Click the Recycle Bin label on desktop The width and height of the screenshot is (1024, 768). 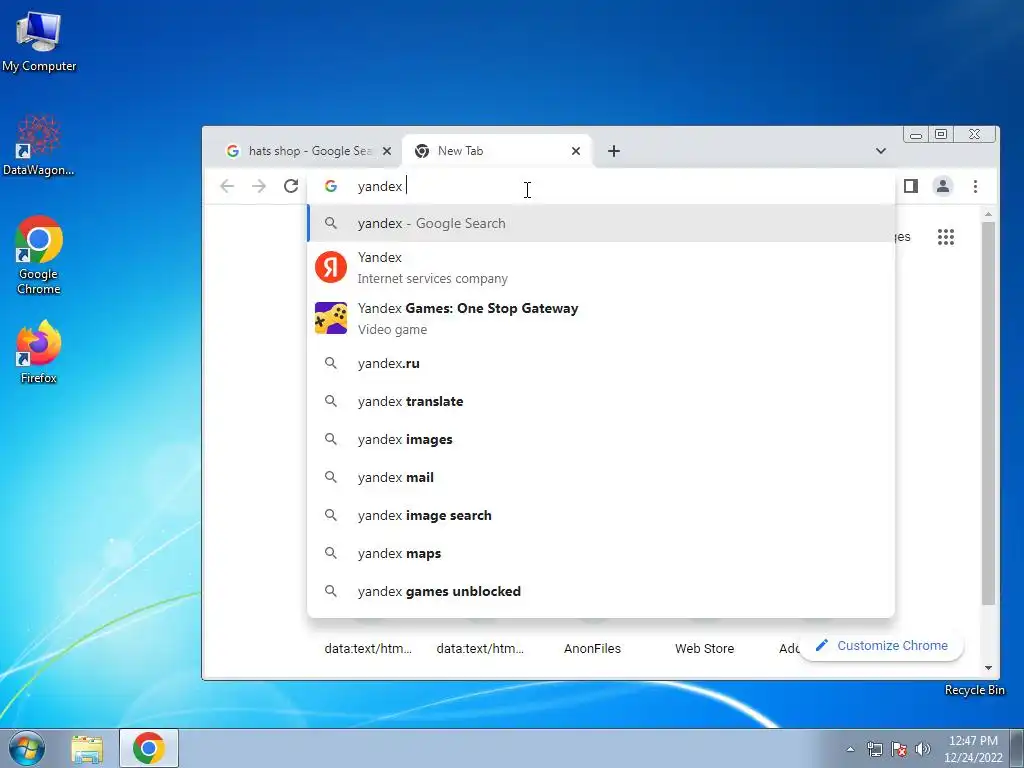coord(974,690)
